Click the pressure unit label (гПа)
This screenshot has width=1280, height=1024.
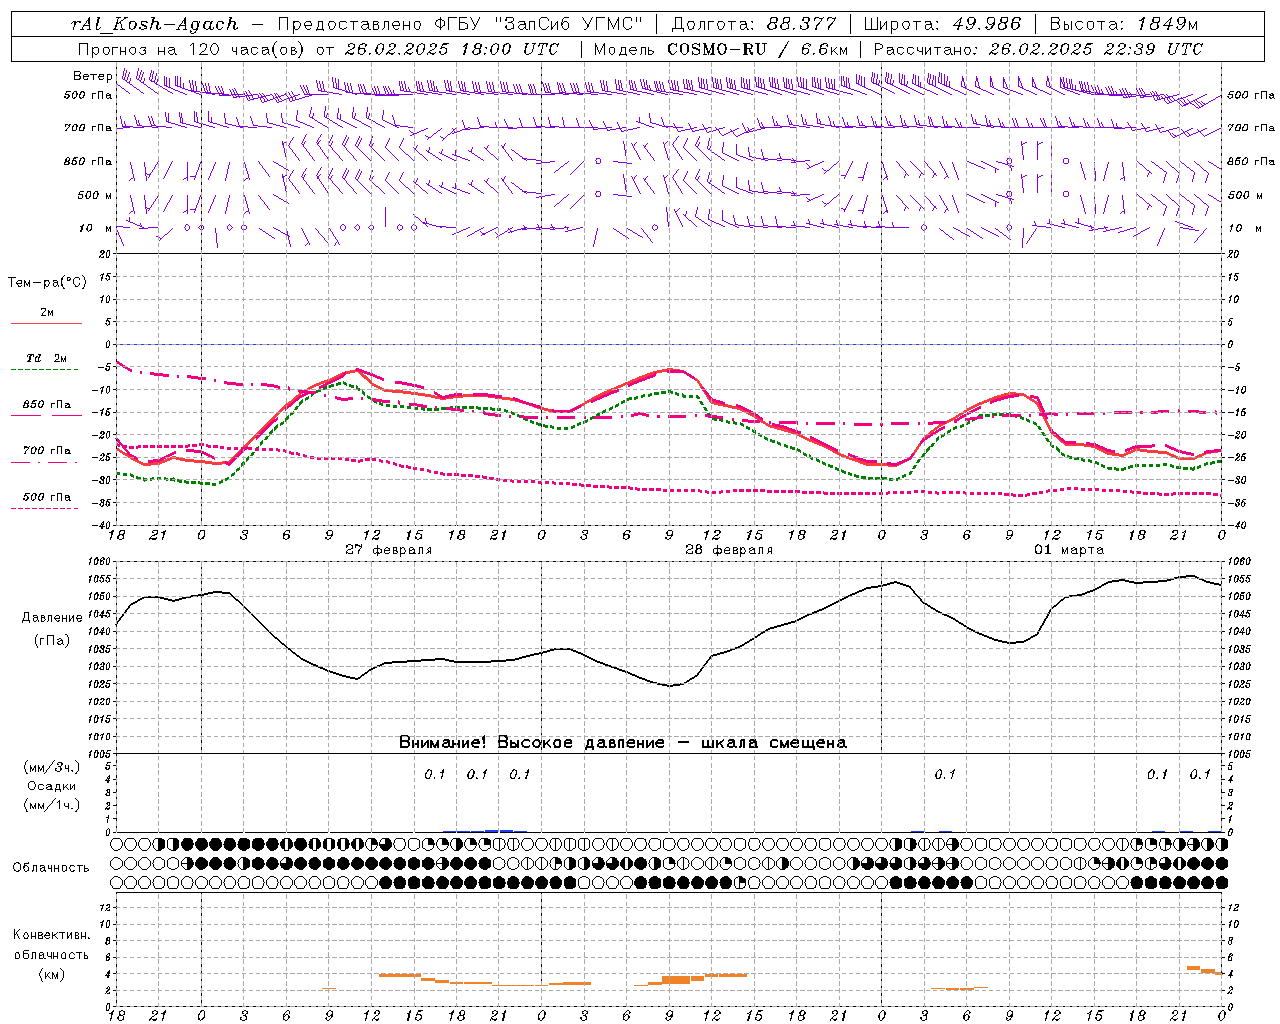point(52,640)
